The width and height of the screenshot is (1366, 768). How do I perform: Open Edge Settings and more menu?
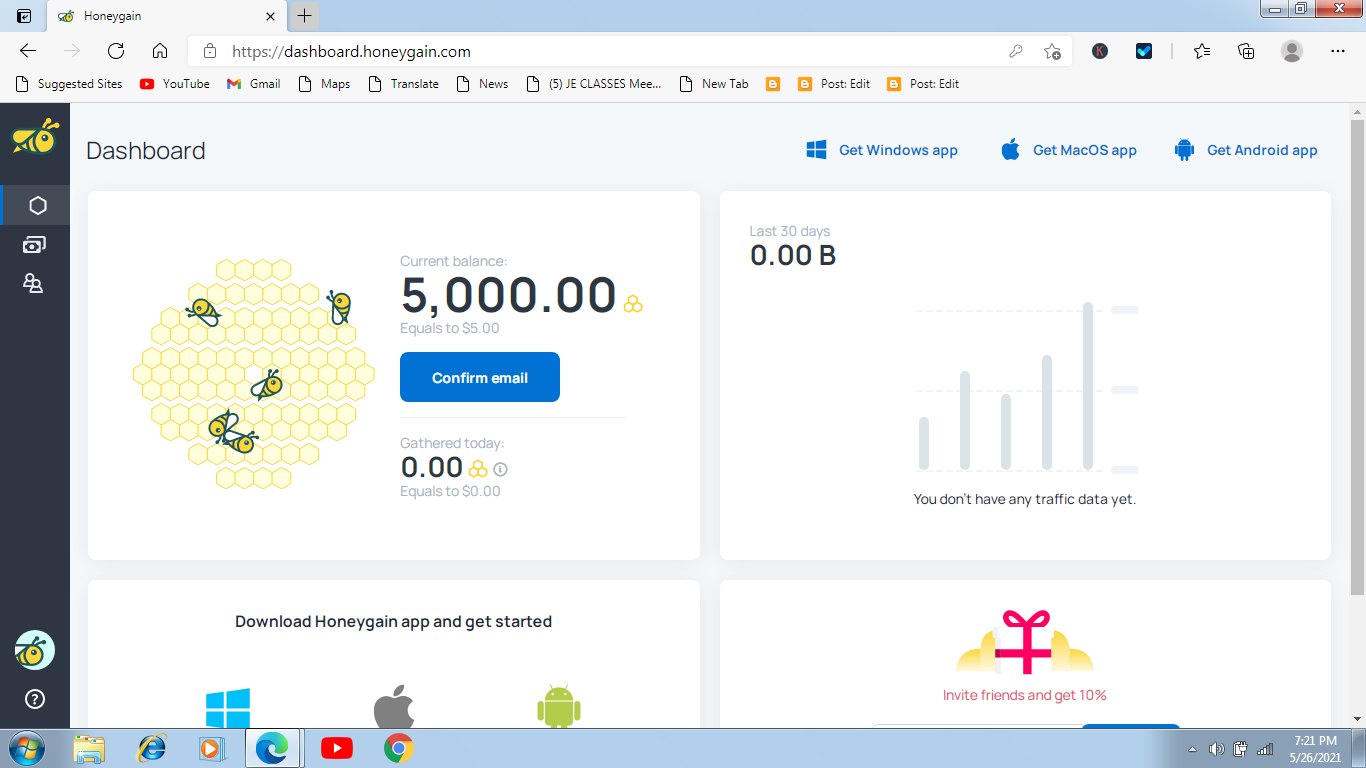1337,50
